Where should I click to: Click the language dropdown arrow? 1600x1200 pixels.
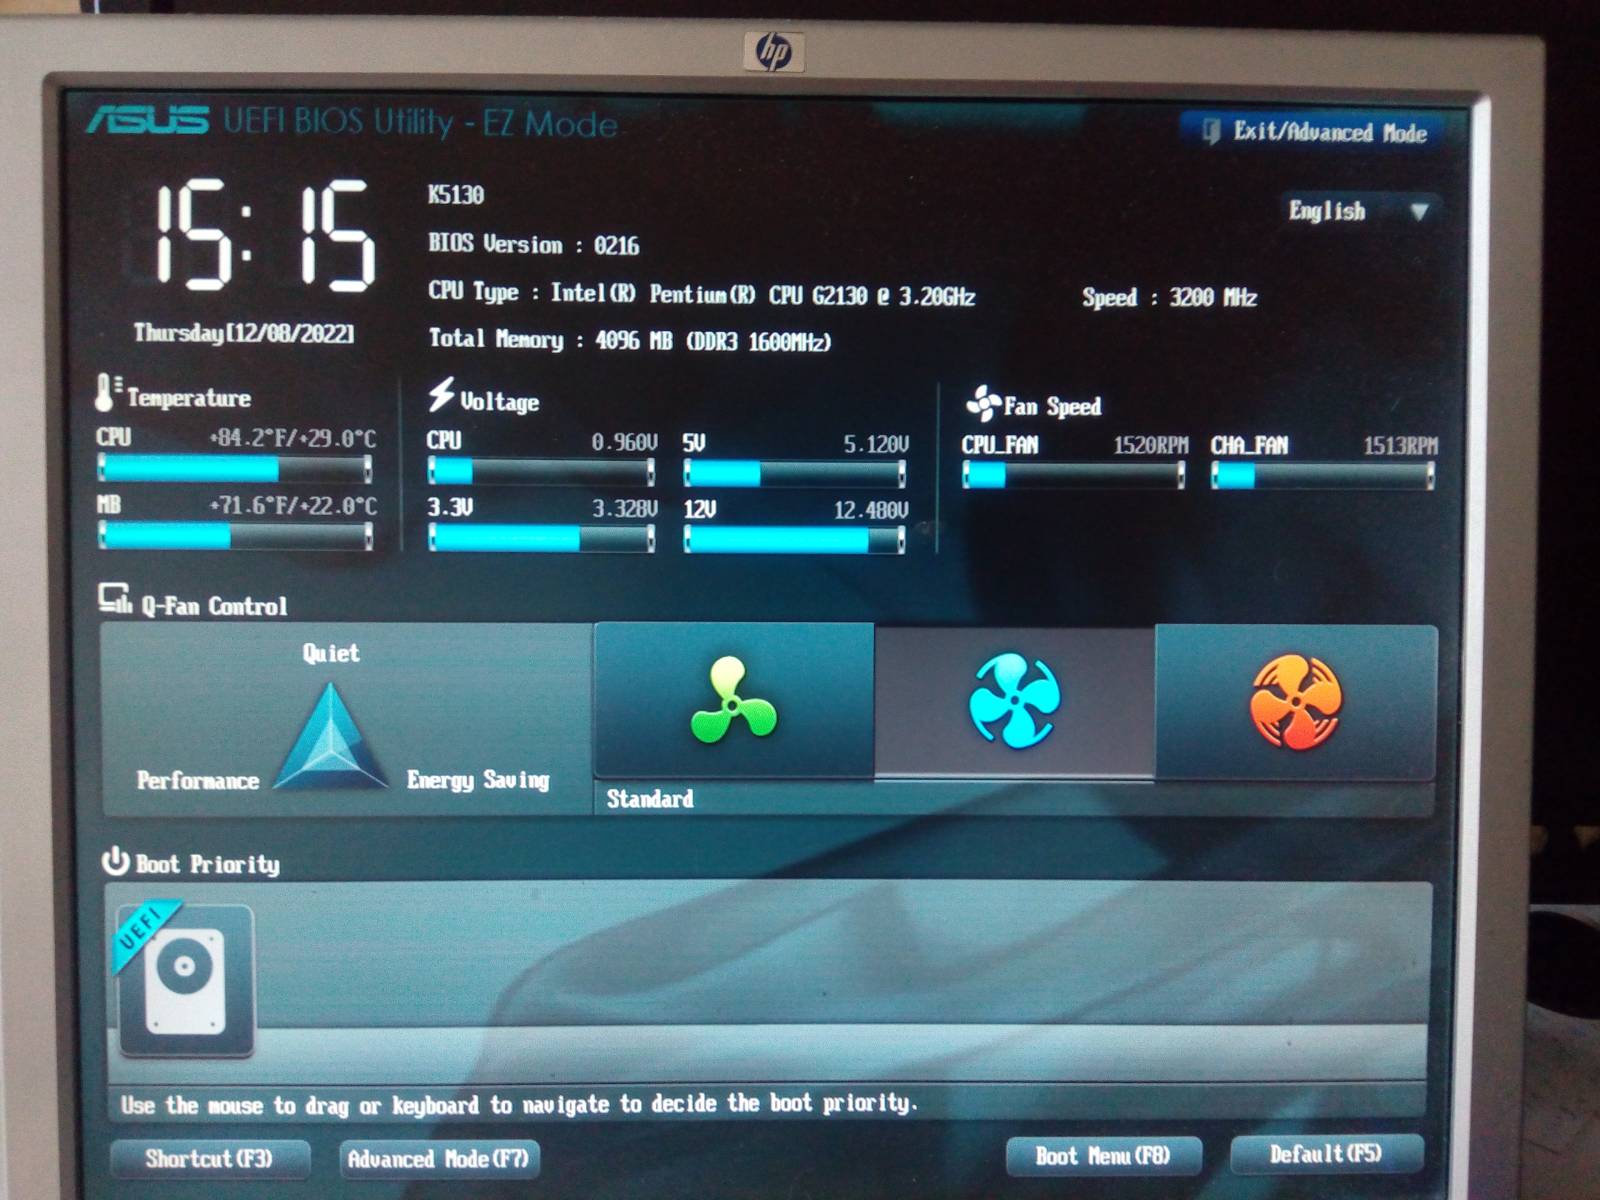coord(1419,211)
